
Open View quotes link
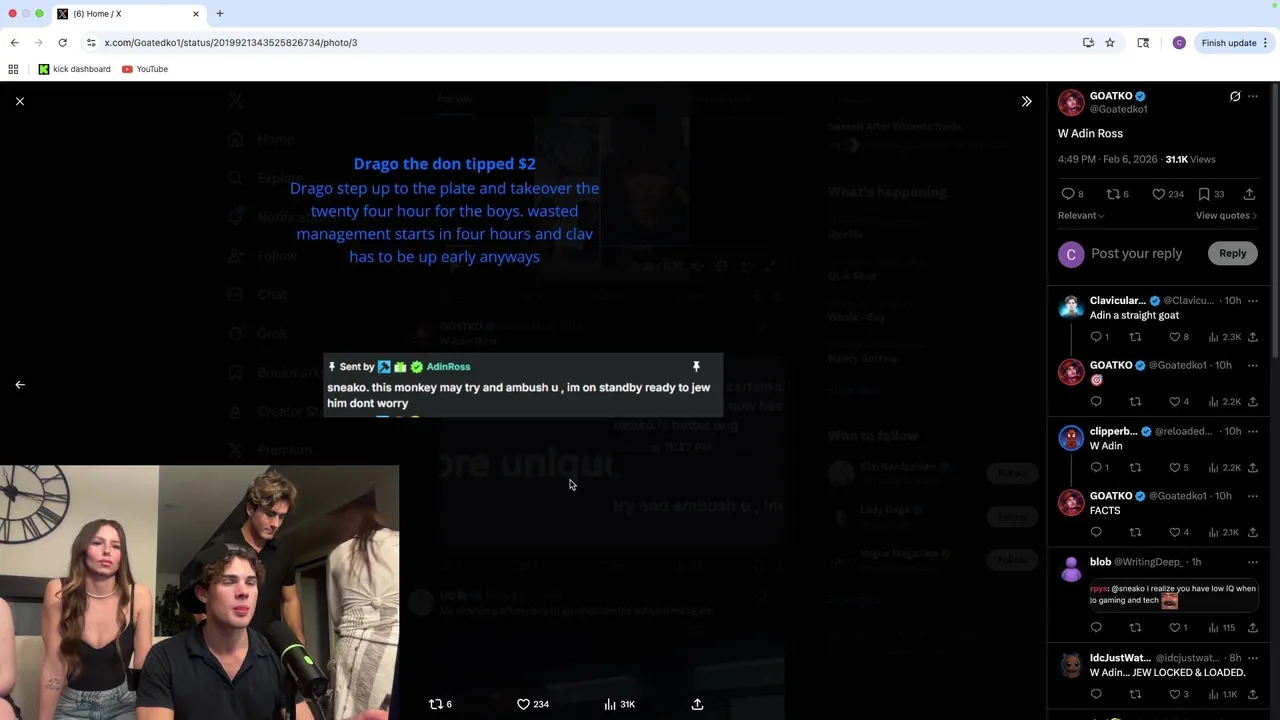[1226, 215]
